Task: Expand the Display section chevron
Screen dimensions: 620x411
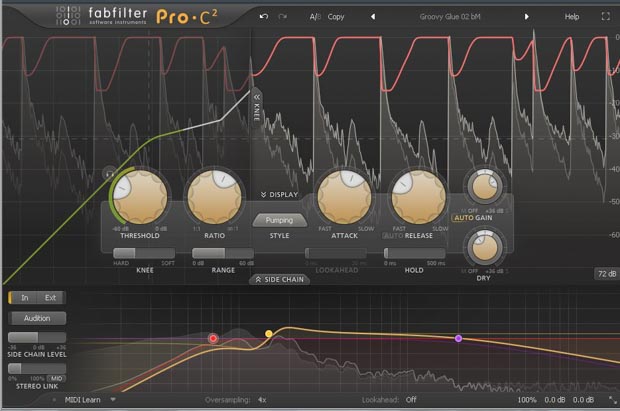Action: pos(279,195)
